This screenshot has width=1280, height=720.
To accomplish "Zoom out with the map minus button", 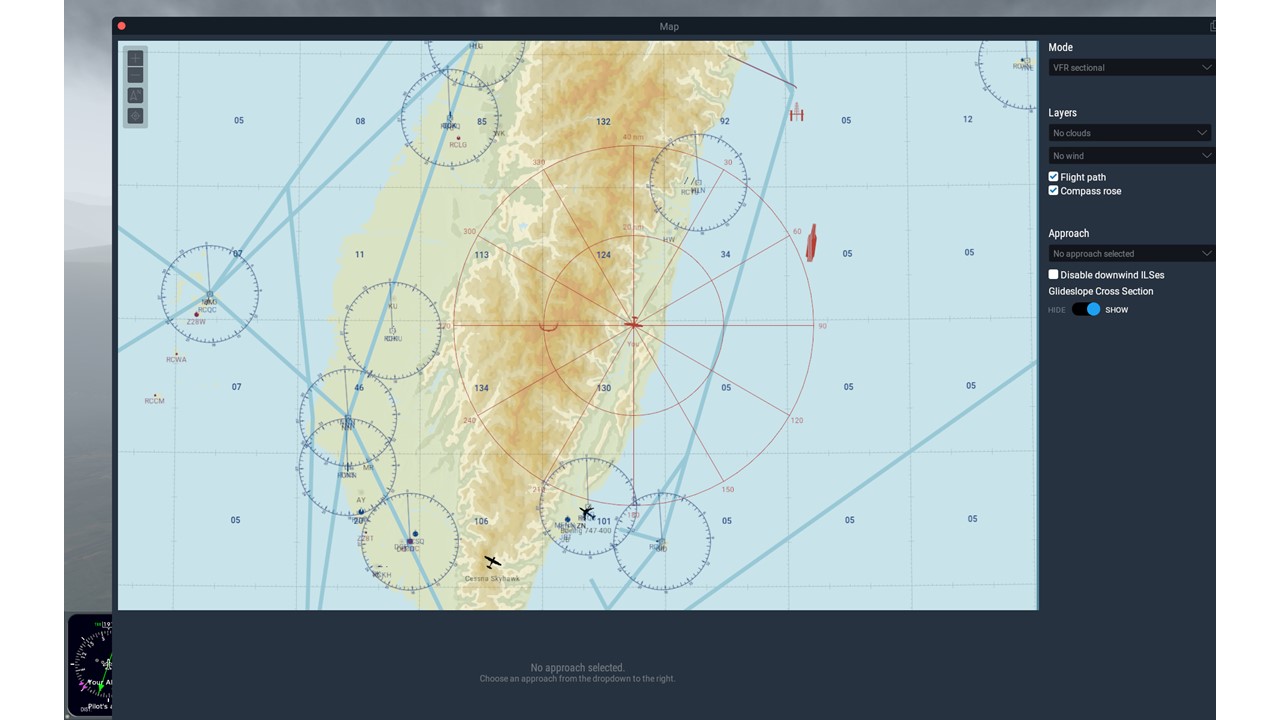I will [x=135, y=75].
